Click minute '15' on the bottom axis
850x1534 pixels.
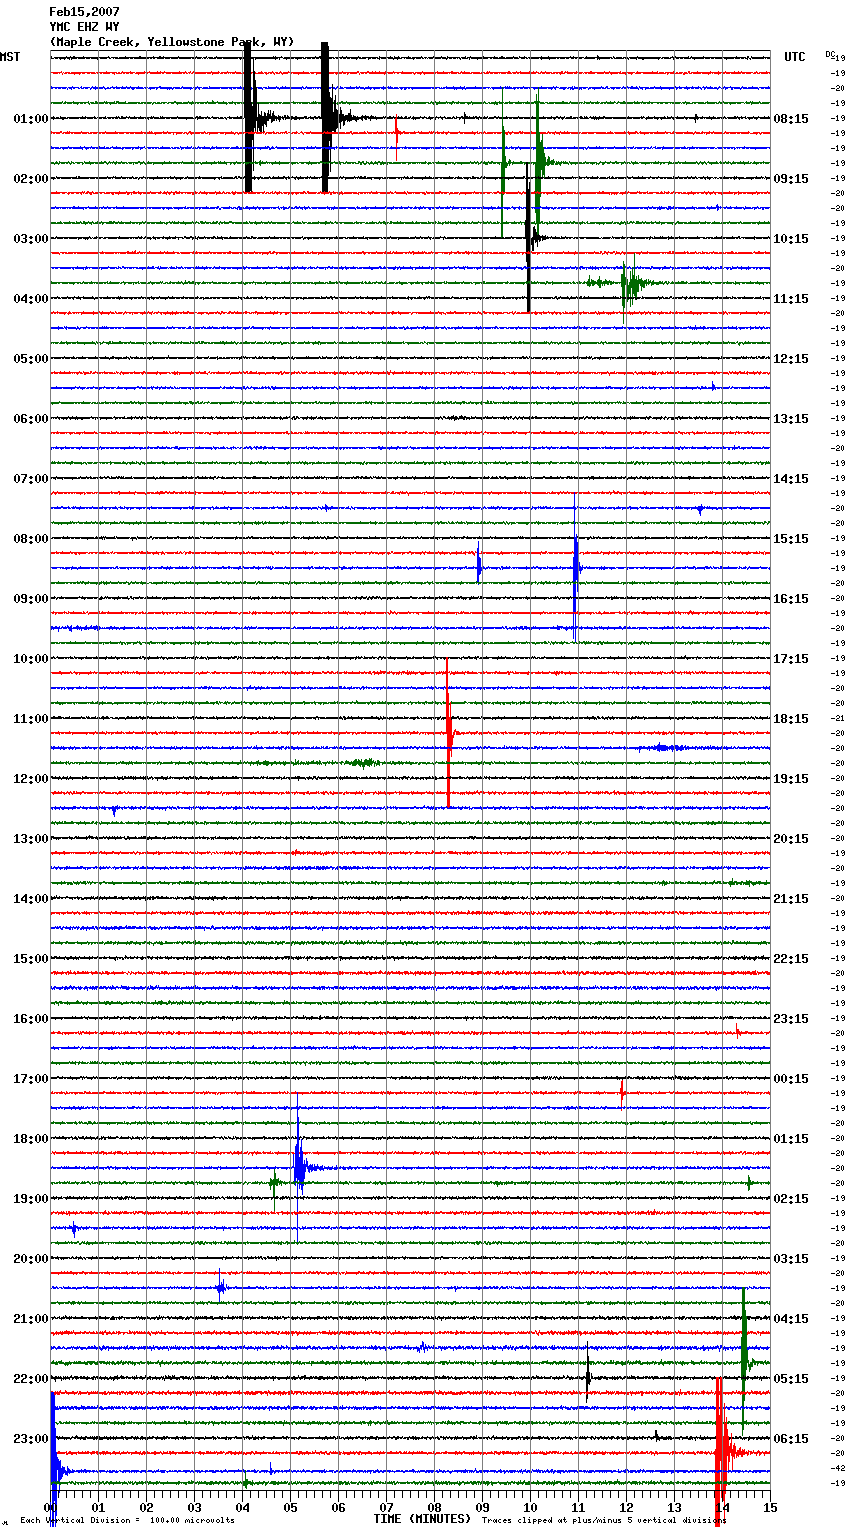(768, 1508)
